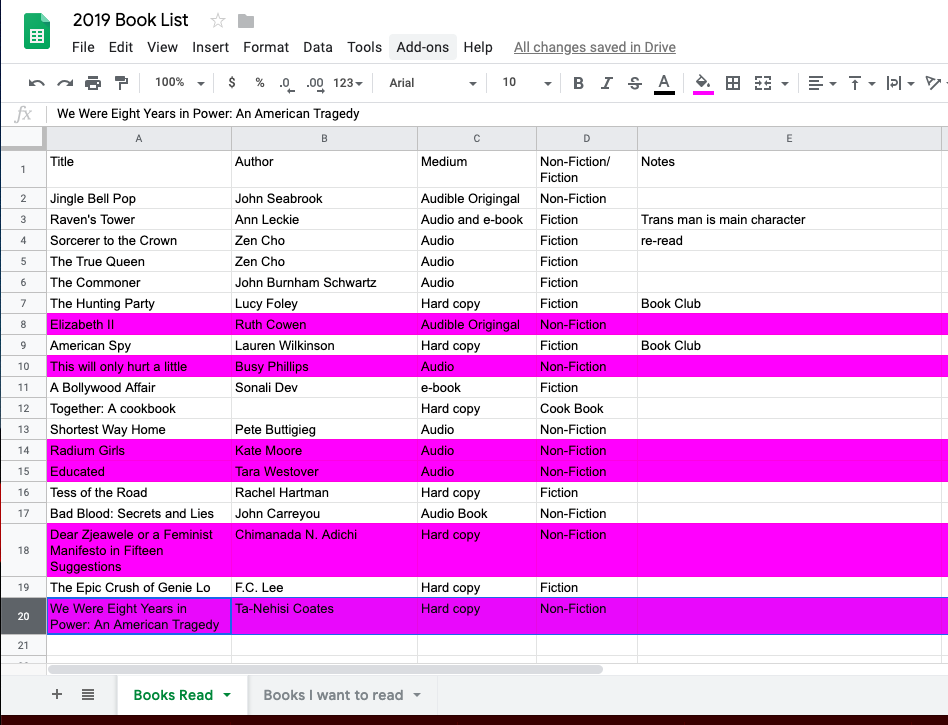Select cell Cook Book
Screen dimensions: 948x725
[x=586, y=409]
